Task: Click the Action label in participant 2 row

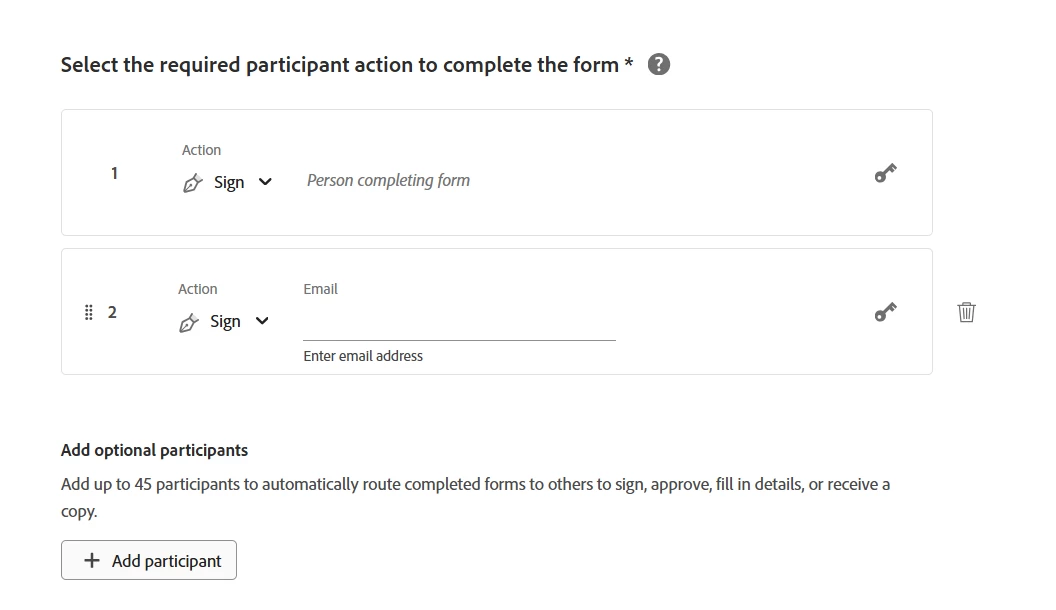Action: pyautogui.click(x=197, y=289)
